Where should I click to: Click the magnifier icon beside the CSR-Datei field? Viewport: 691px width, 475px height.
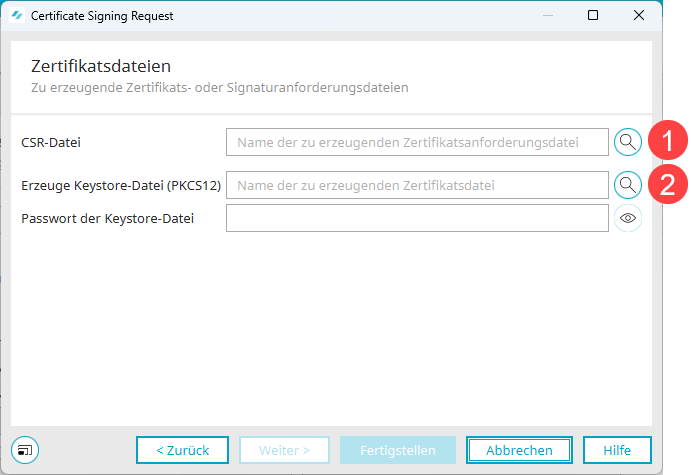[627, 142]
